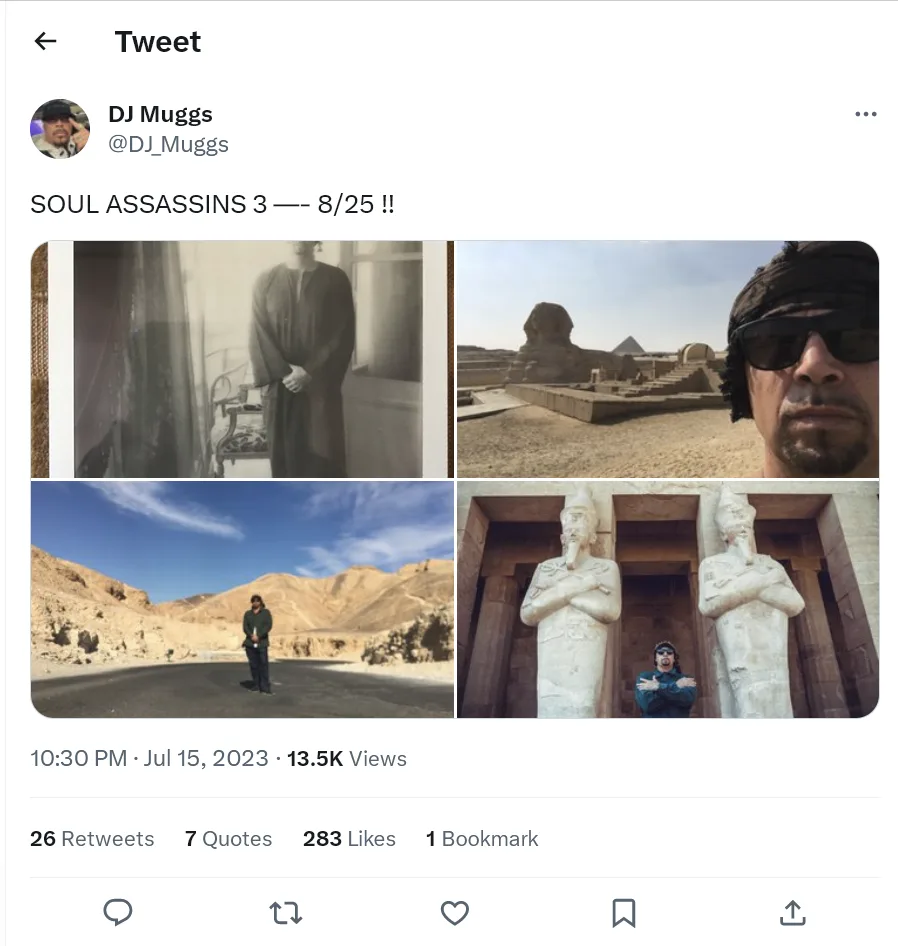Open the DJ Muggs display name link

(160, 114)
